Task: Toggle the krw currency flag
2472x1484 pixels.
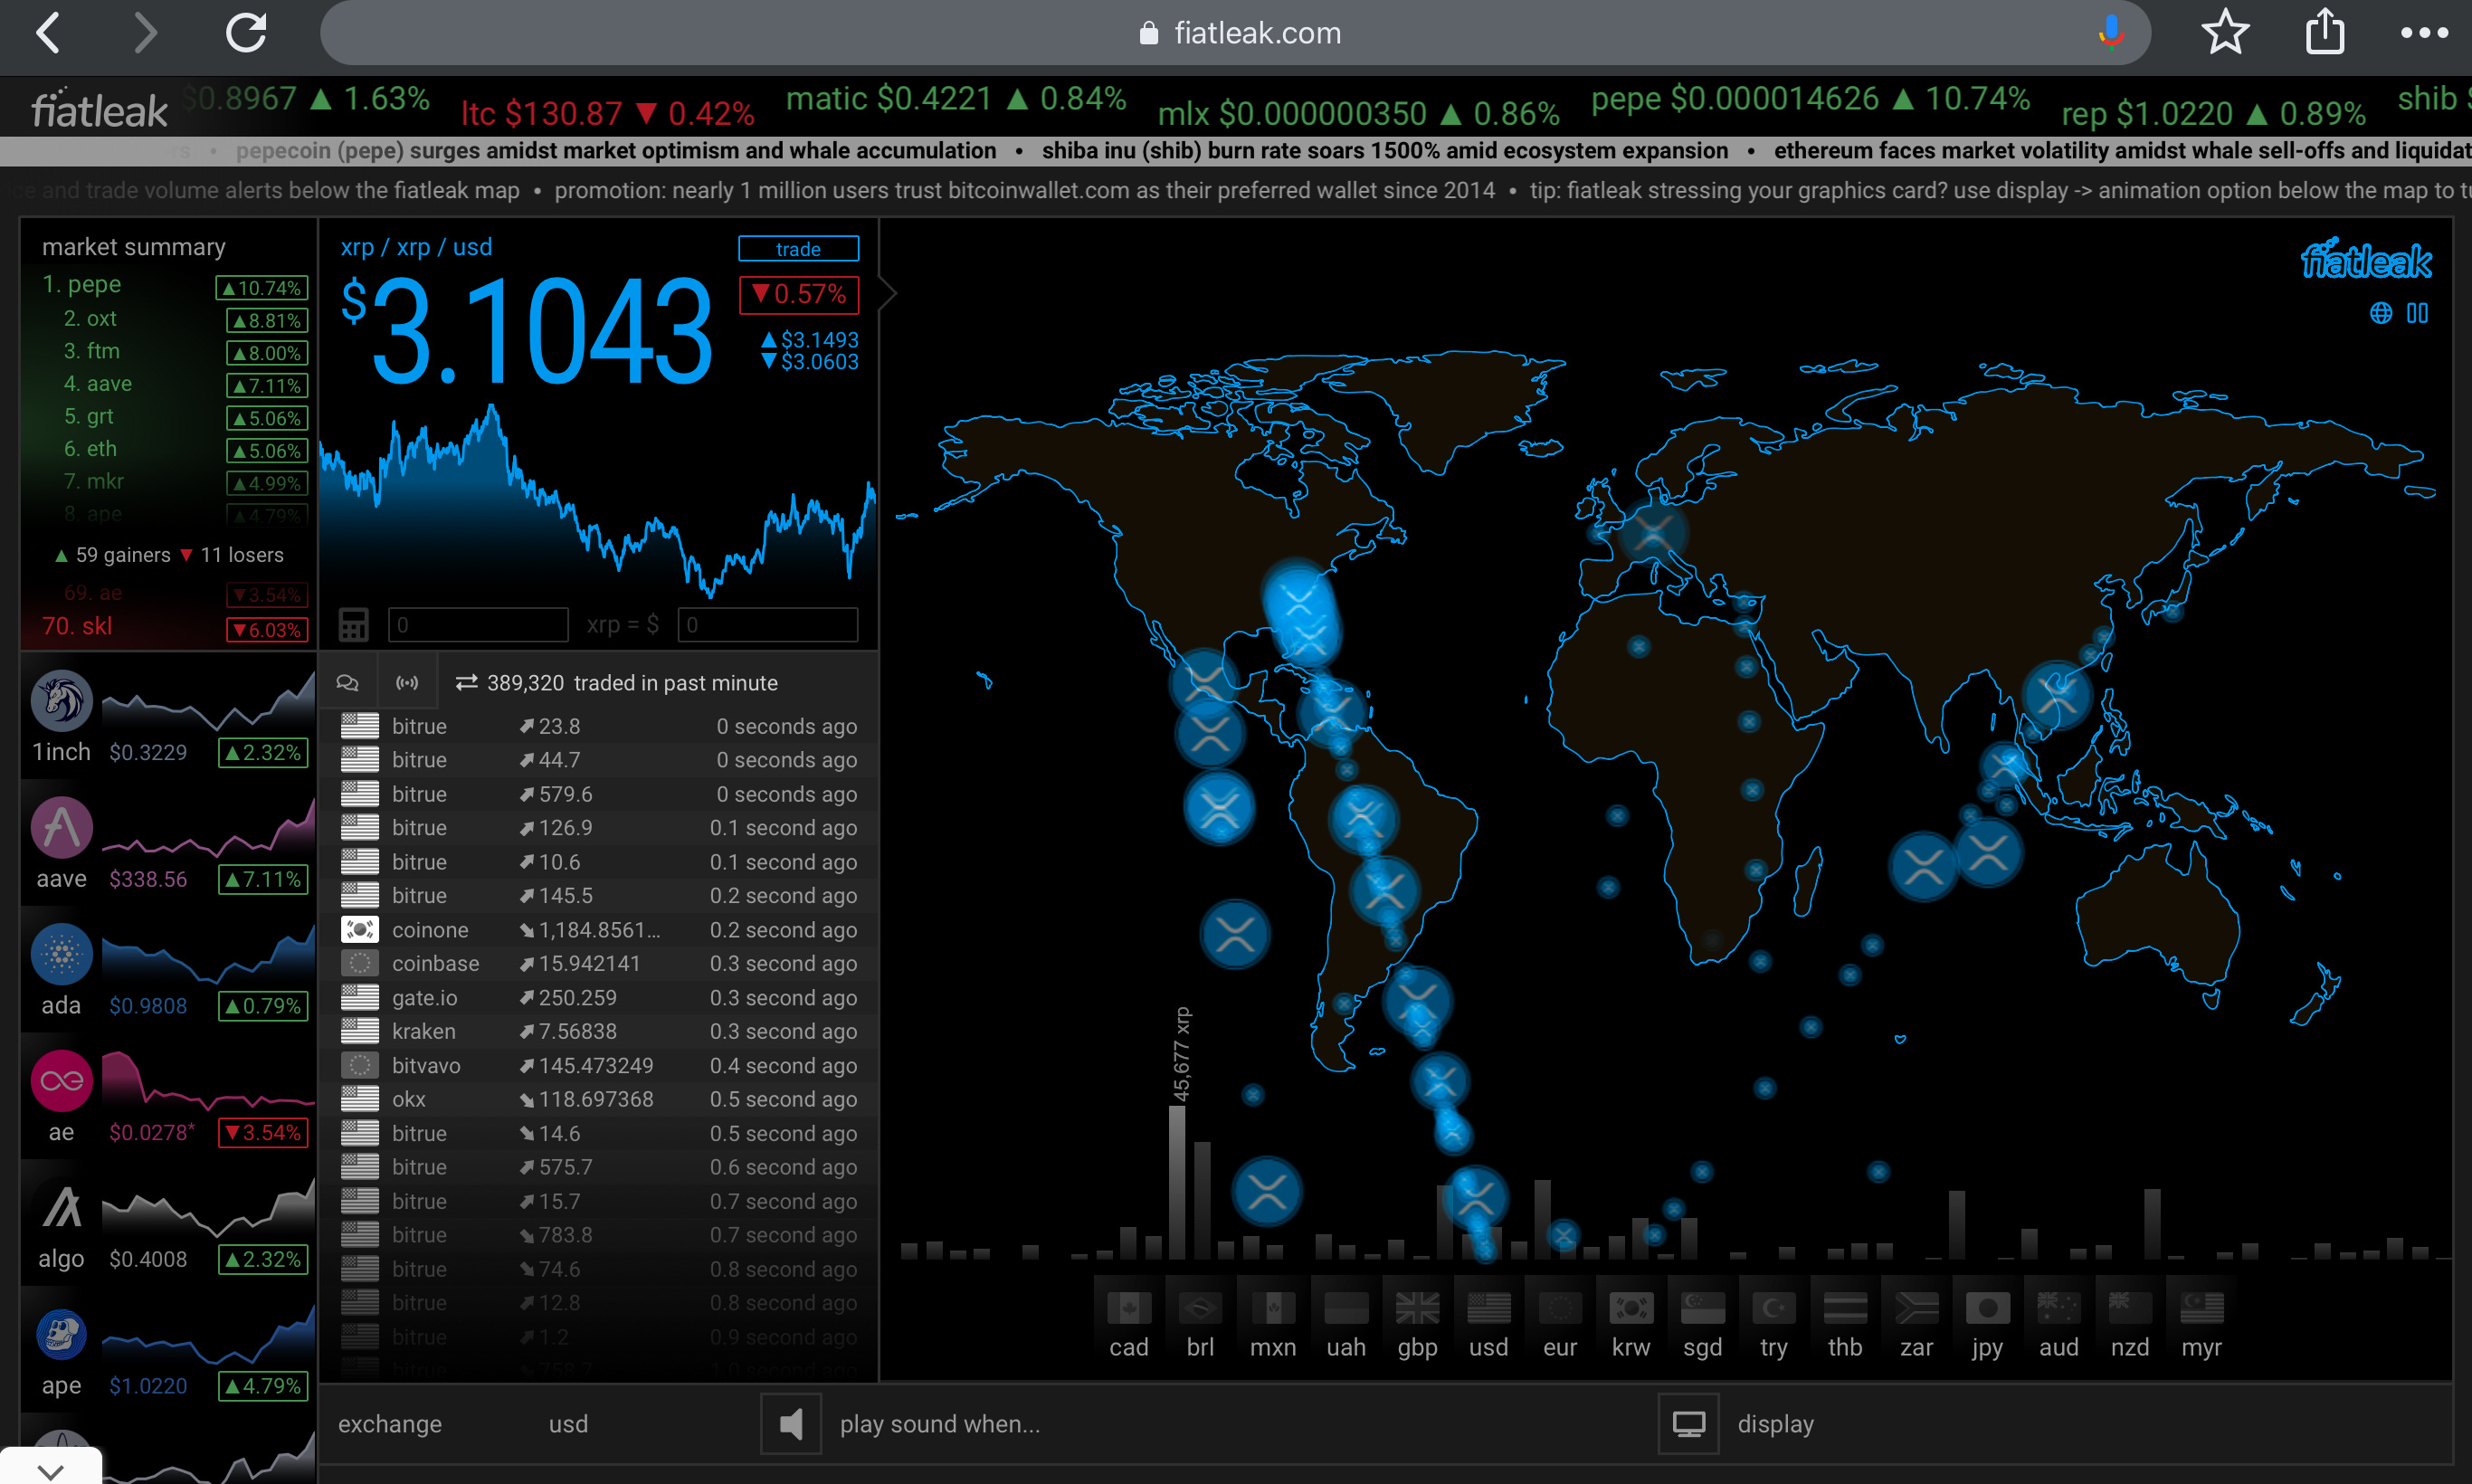Action: (1631, 1307)
